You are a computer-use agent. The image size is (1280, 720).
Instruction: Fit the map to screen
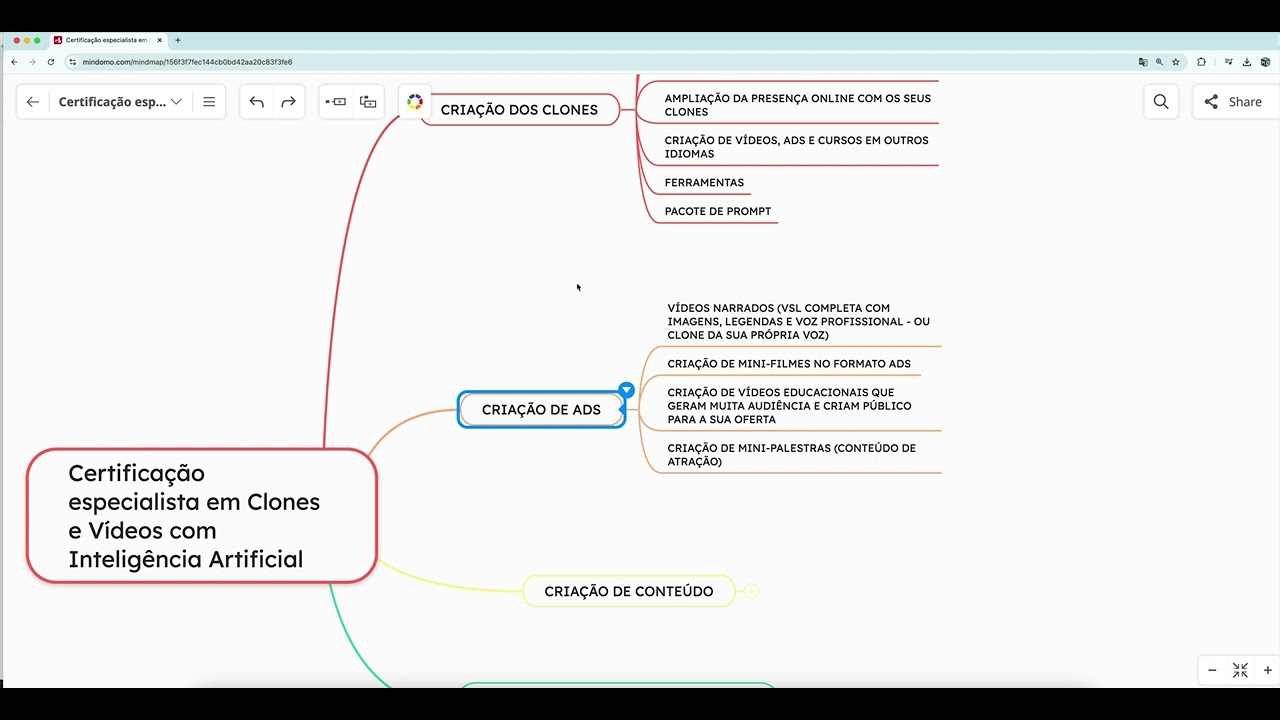[x=1240, y=670]
